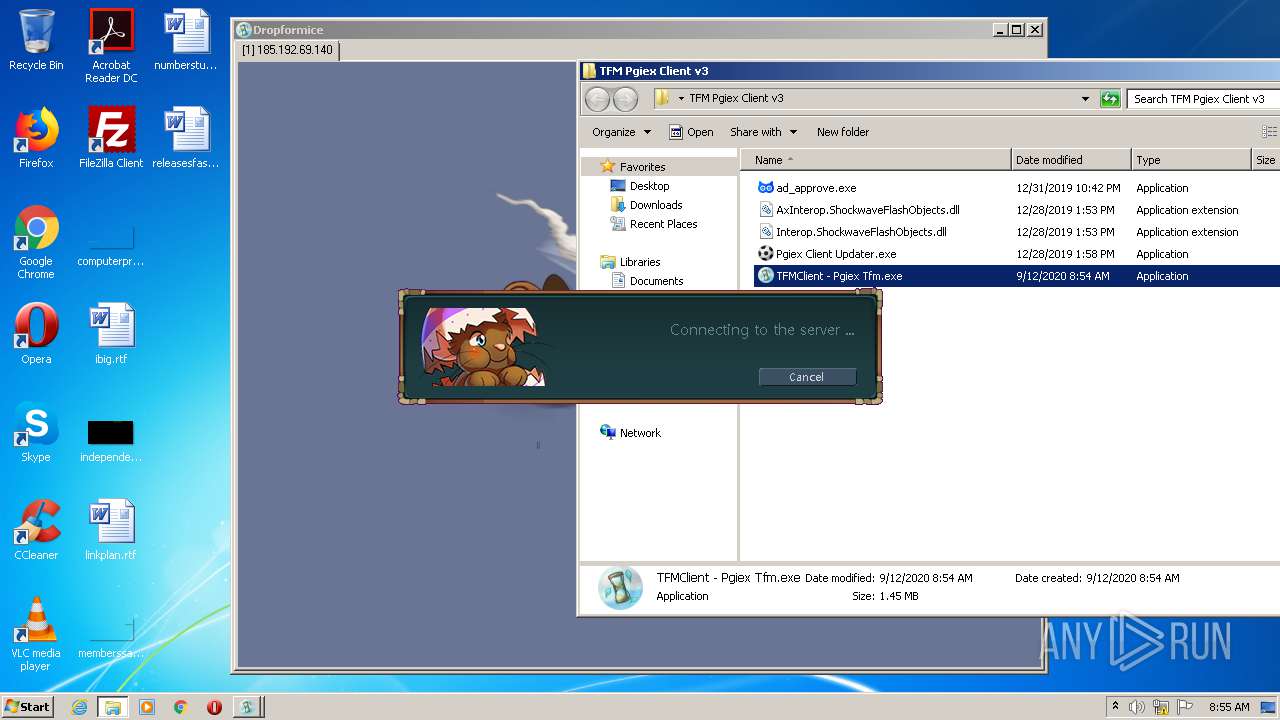
Task: Expand the Share with dropdown
Action: click(x=764, y=132)
